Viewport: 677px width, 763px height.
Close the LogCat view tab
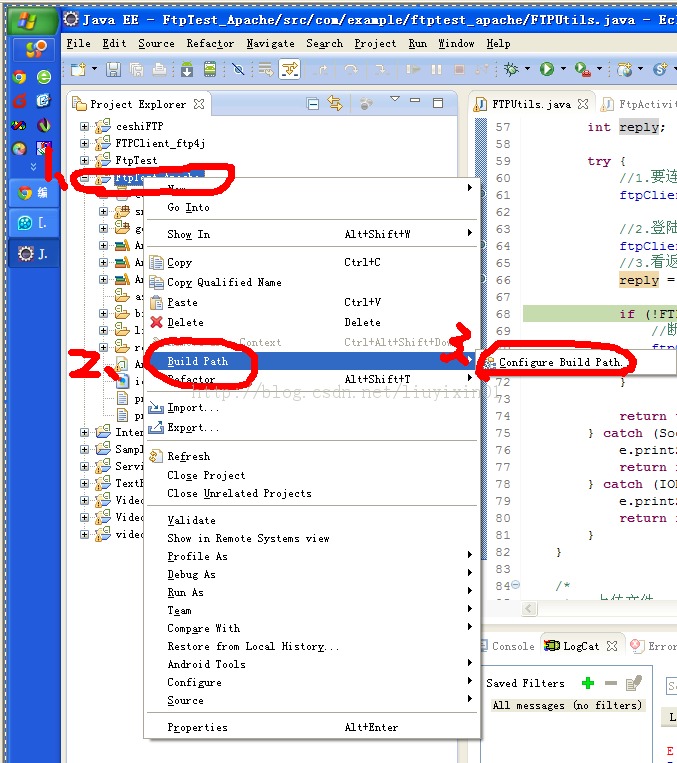(612, 646)
